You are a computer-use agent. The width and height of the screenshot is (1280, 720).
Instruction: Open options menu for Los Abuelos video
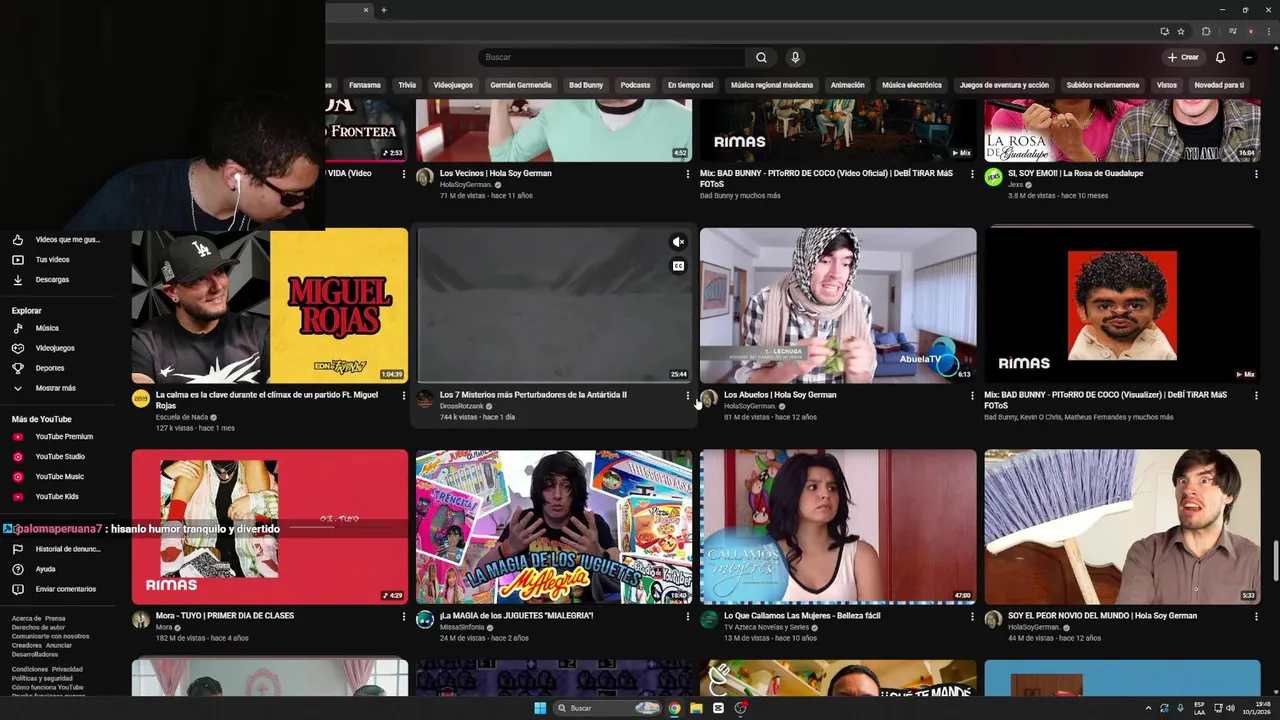(972, 396)
